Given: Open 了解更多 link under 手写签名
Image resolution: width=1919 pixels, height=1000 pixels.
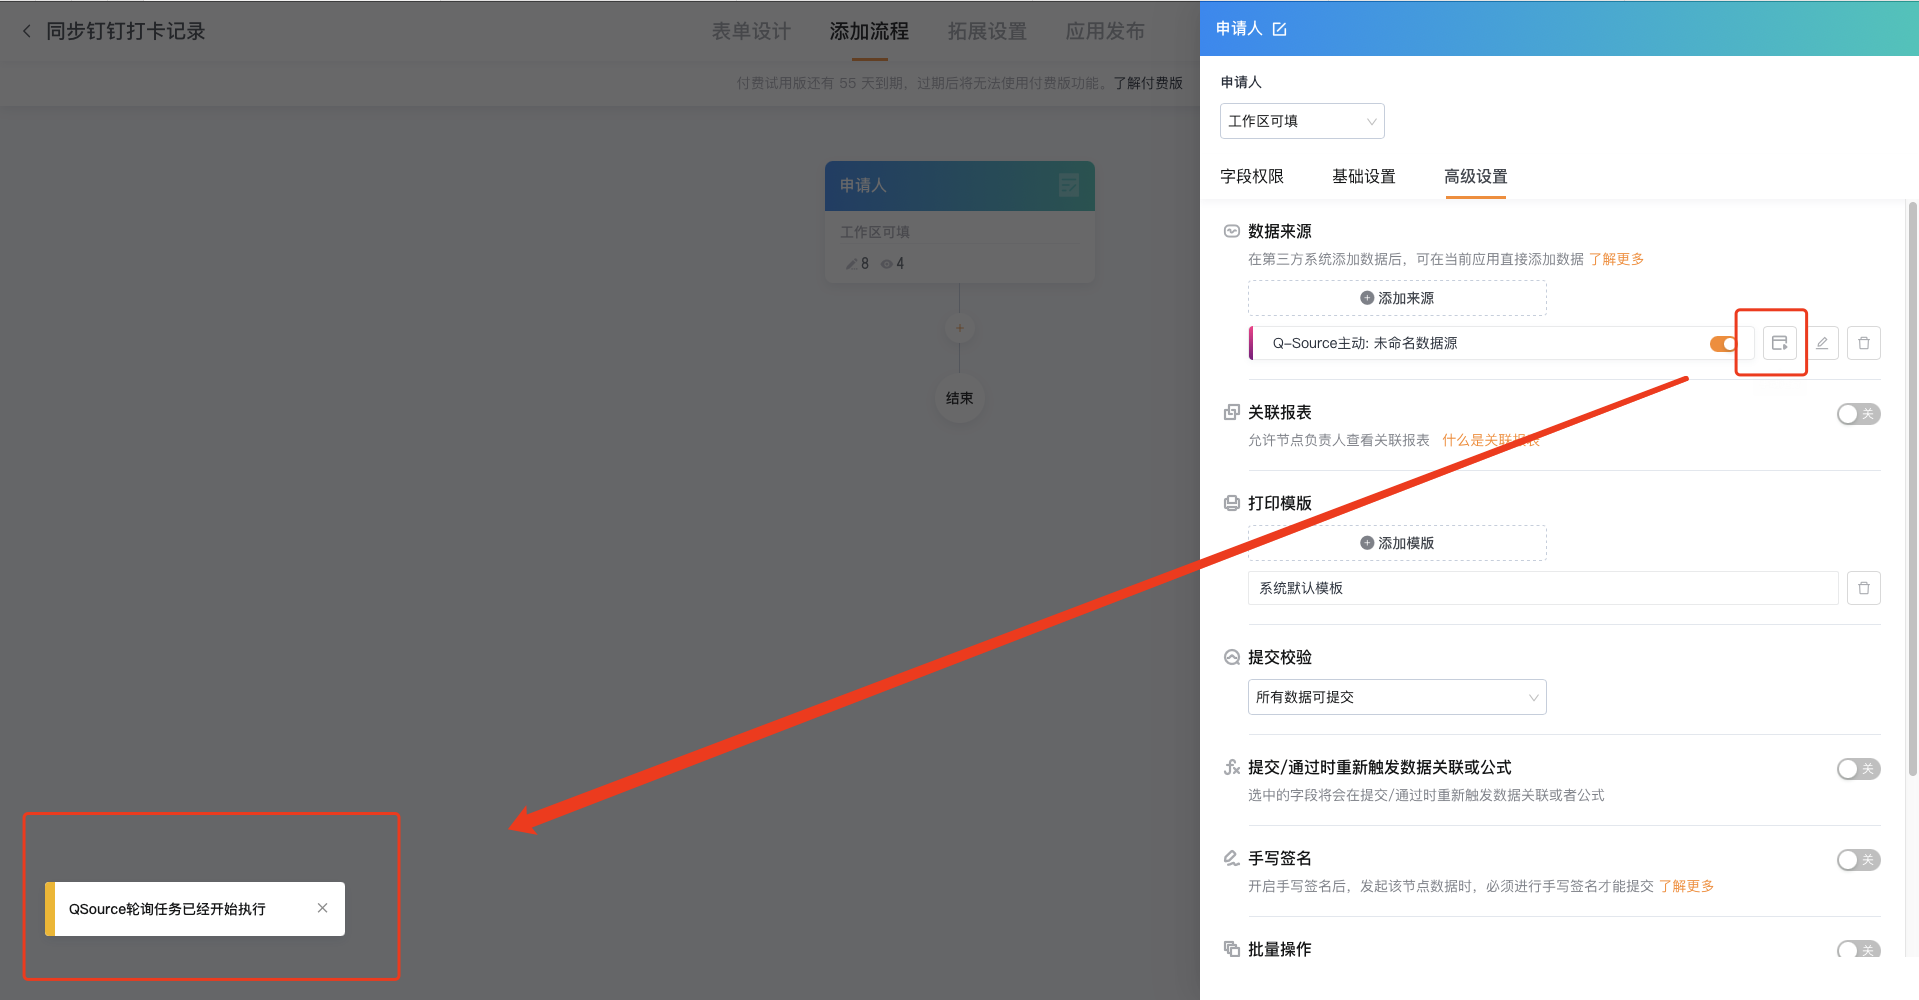Looking at the screenshot, I should click(x=1686, y=886).
